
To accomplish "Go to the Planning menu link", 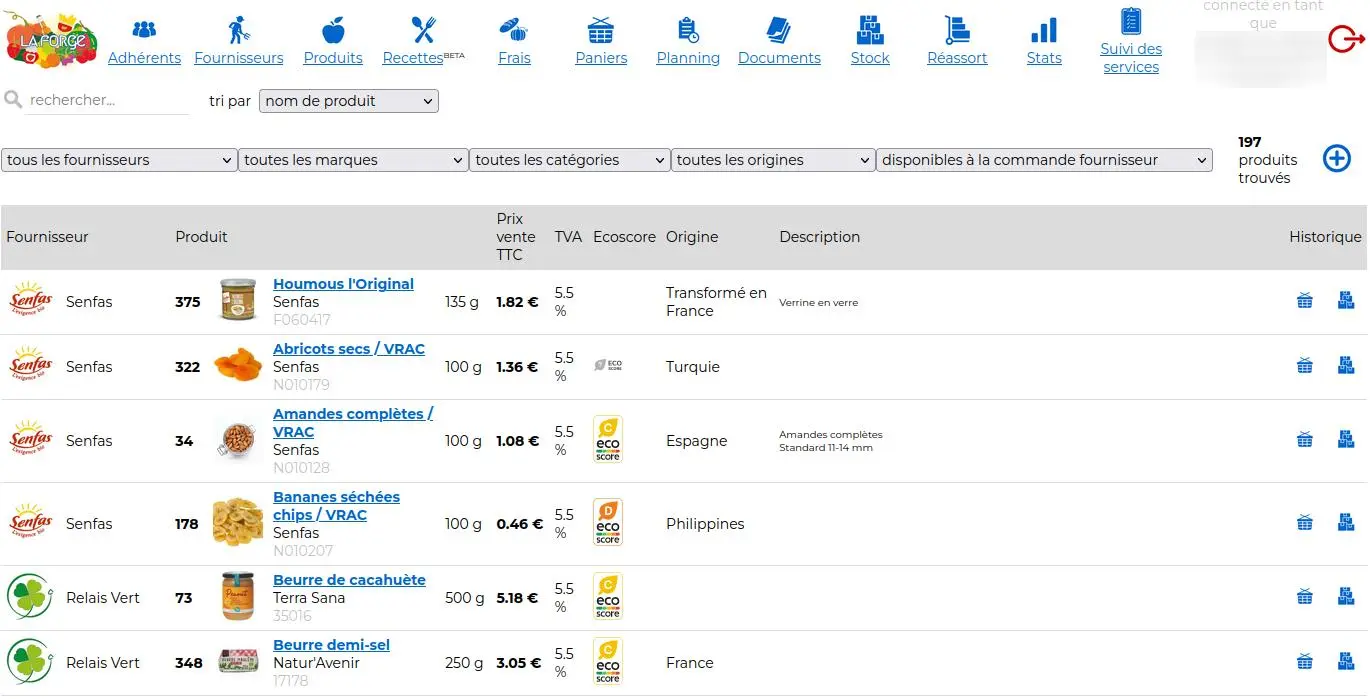I will point(688,58).
